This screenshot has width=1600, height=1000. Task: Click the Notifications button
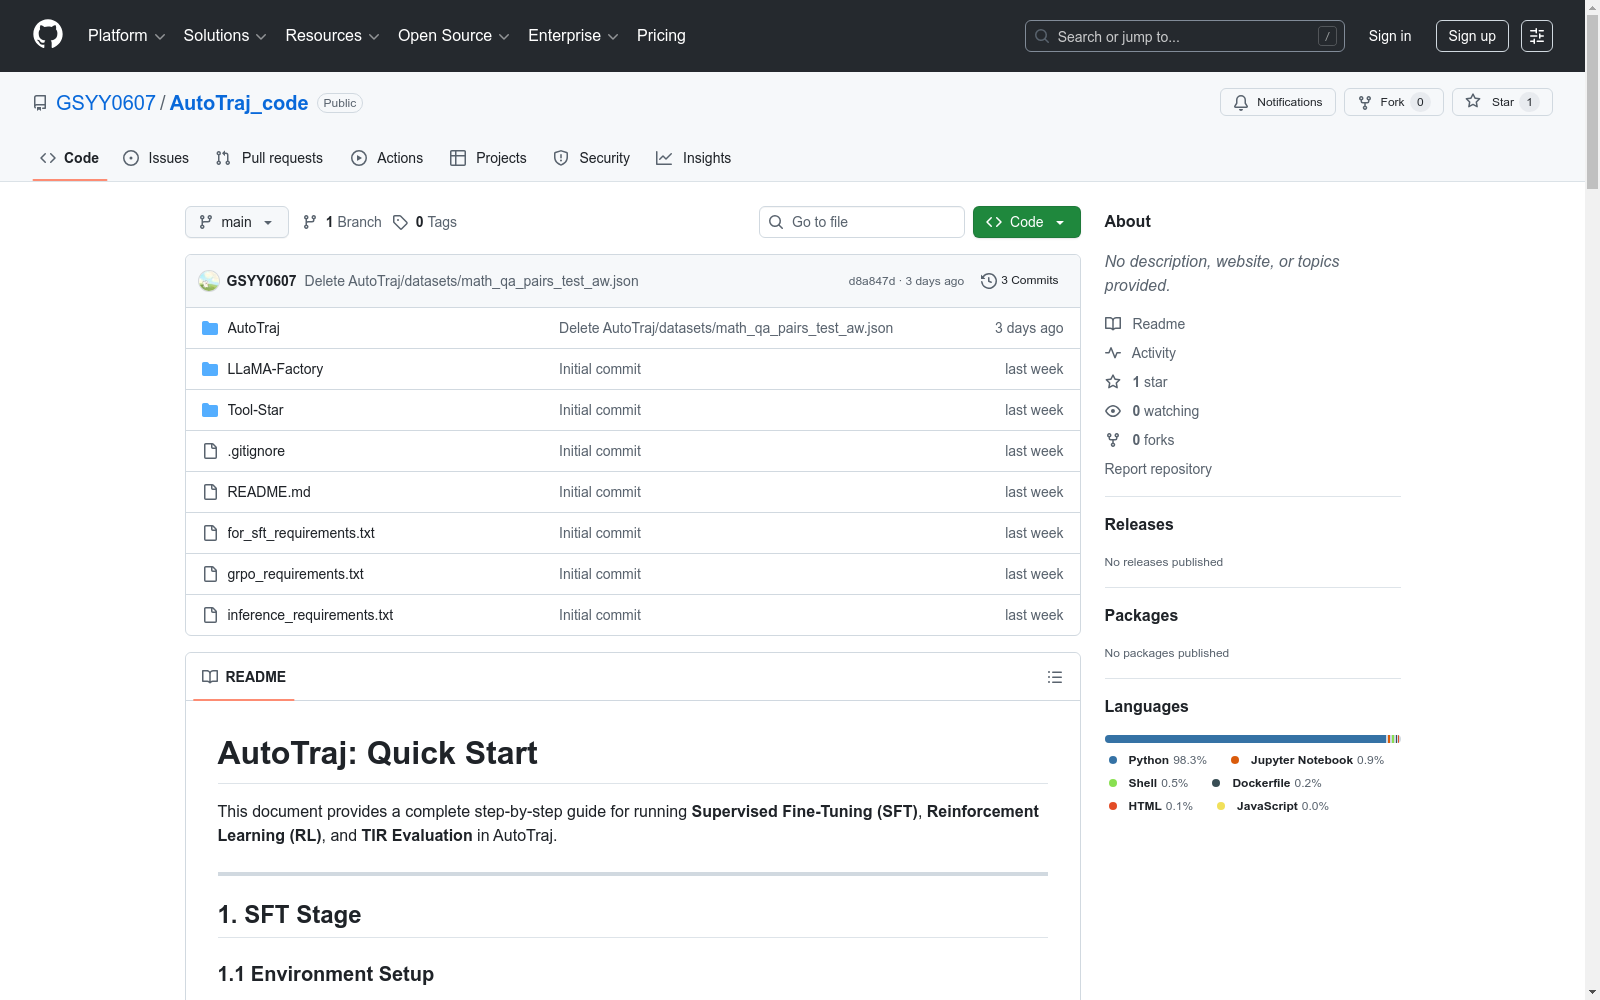click(1278, 102)
